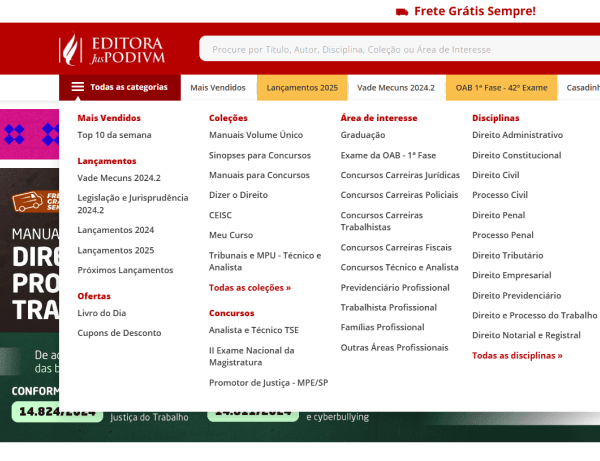Open the Mais Vendidos heading in the menu
The height and width of the screenshot is (461, 600).
point(109,118)
